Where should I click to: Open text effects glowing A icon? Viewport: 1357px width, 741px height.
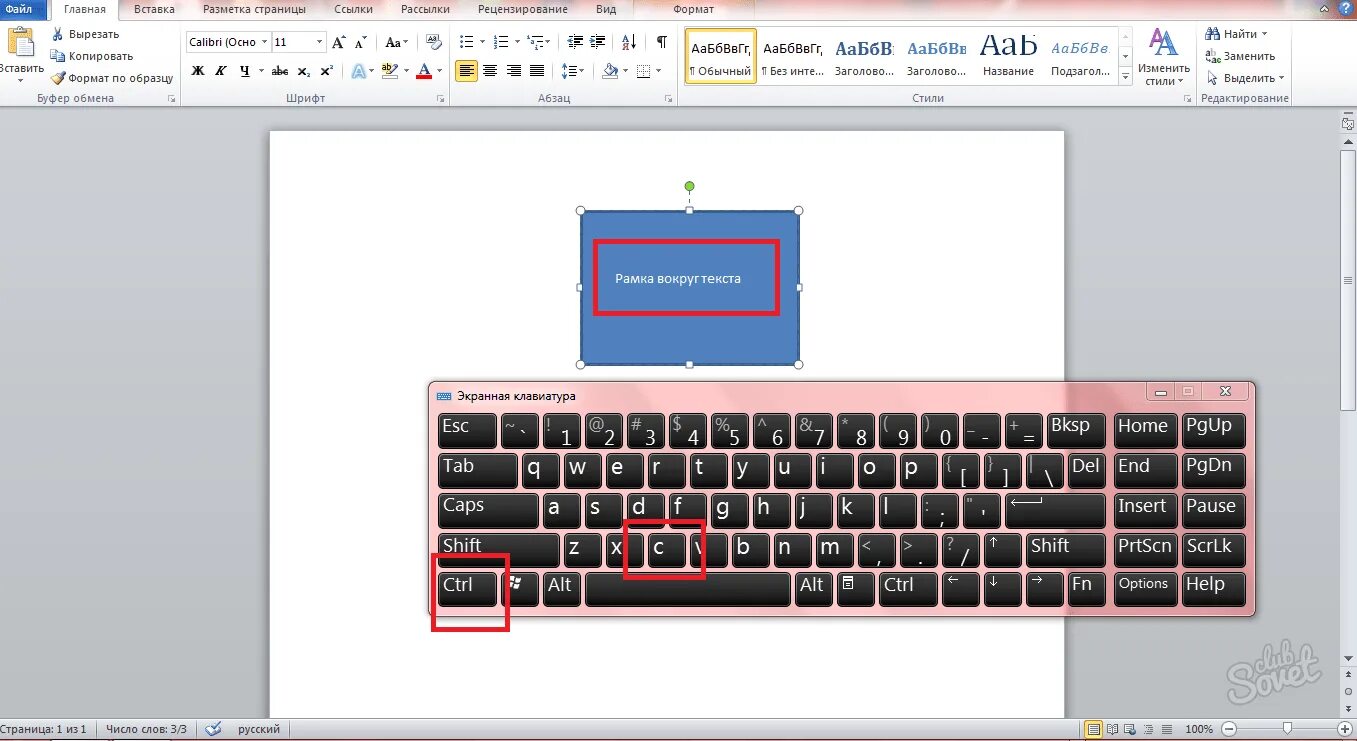click(x=358, y=71)
